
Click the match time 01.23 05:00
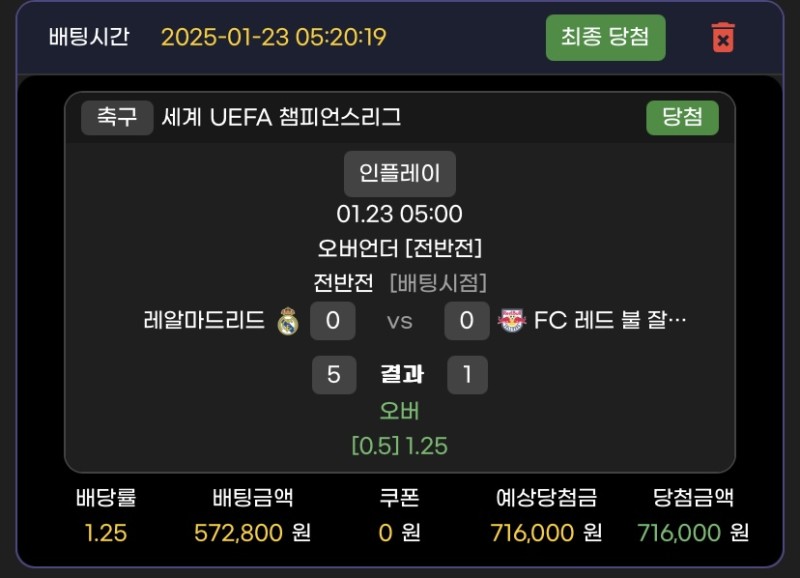click(399, 214)
